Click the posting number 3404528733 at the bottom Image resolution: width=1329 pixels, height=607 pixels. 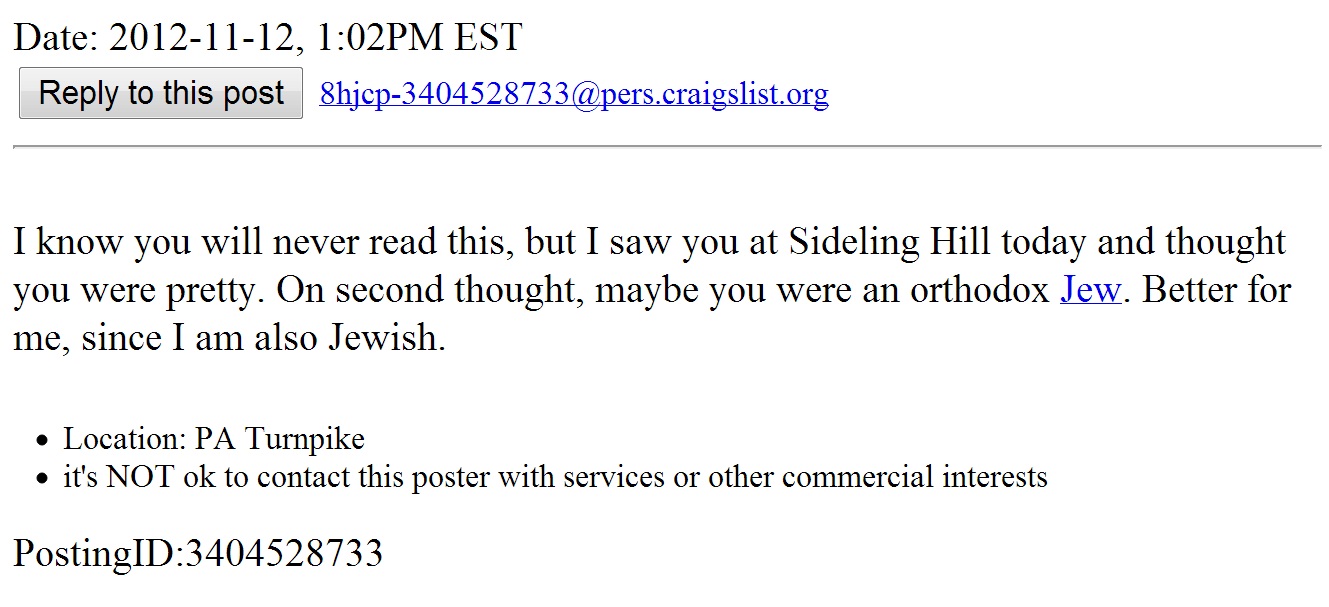coord(284,553)
